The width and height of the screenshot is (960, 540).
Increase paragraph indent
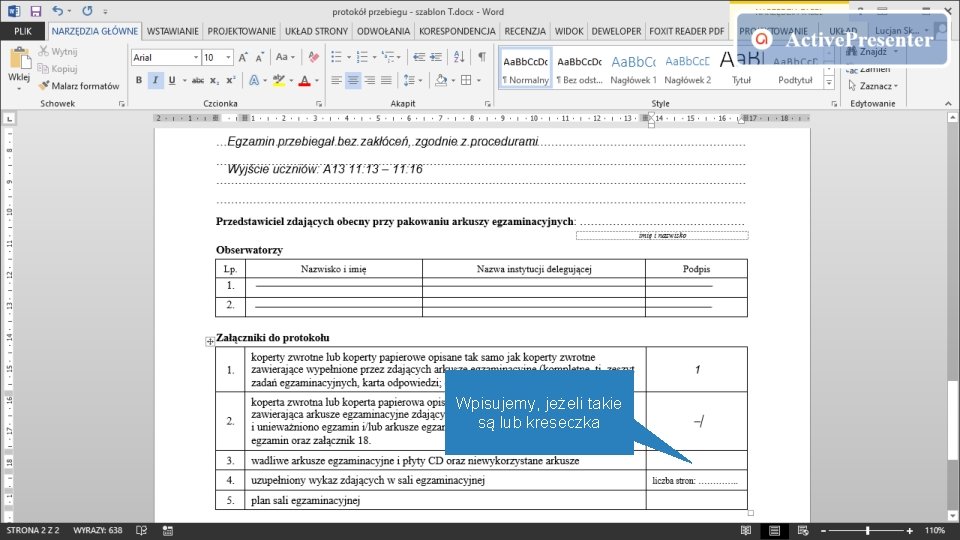tap(436, 58)
